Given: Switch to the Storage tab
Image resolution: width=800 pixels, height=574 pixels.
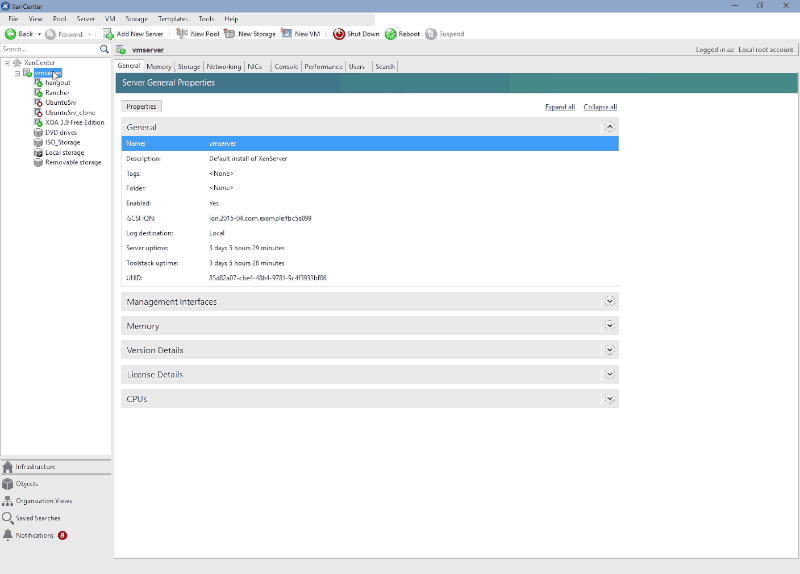Looking at the screenshot, I should point(189,66).
